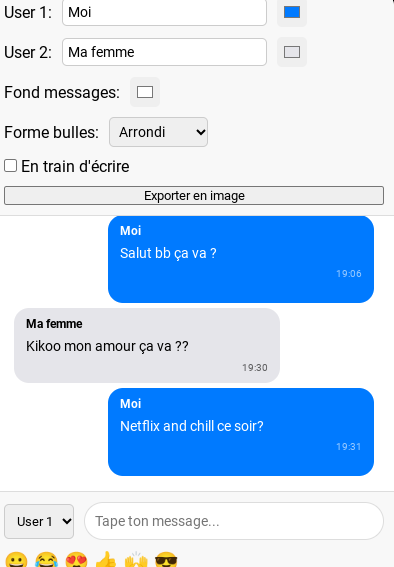Insert the heart eyes emoji
Viewport: 394px width, 567px height.
click(77, 560)
